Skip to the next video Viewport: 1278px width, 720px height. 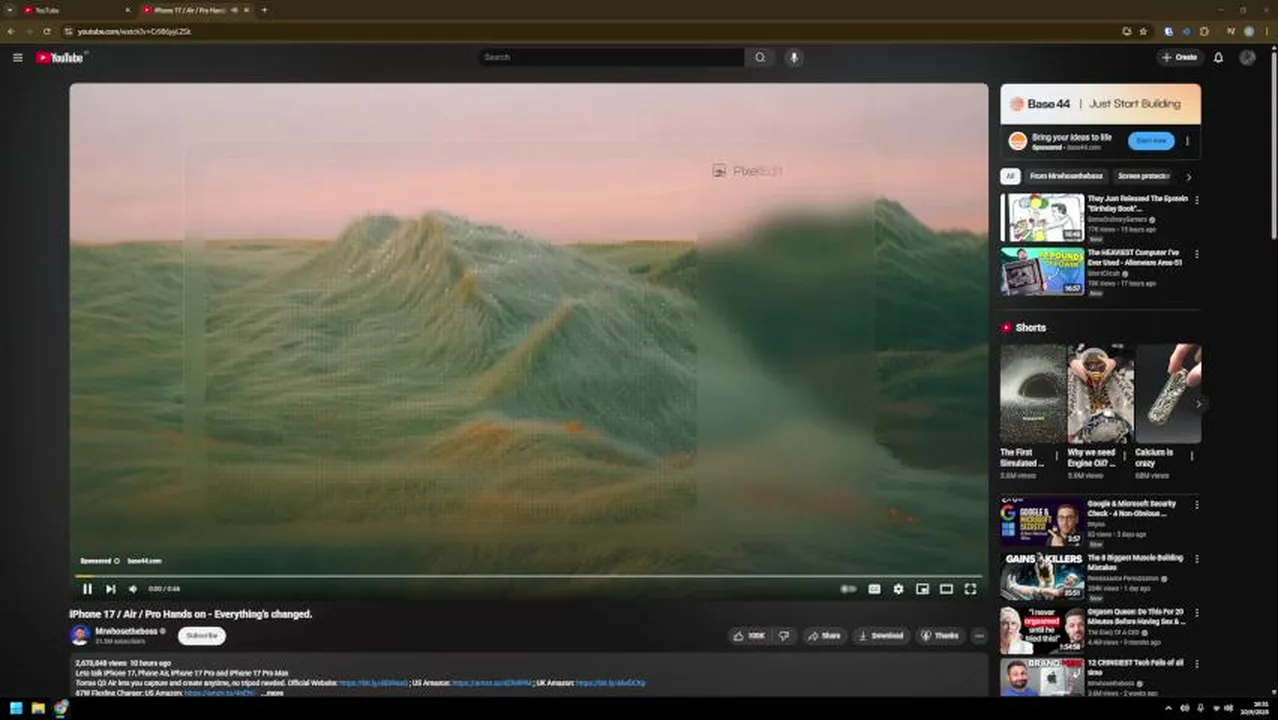pyautogui.click(x=110, y=589)
